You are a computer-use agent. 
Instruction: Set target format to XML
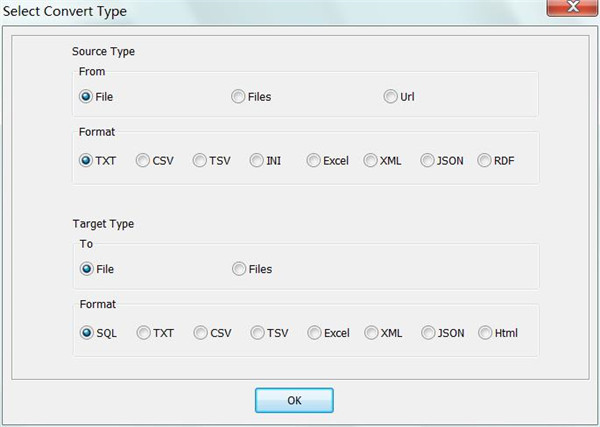[371, 333]
